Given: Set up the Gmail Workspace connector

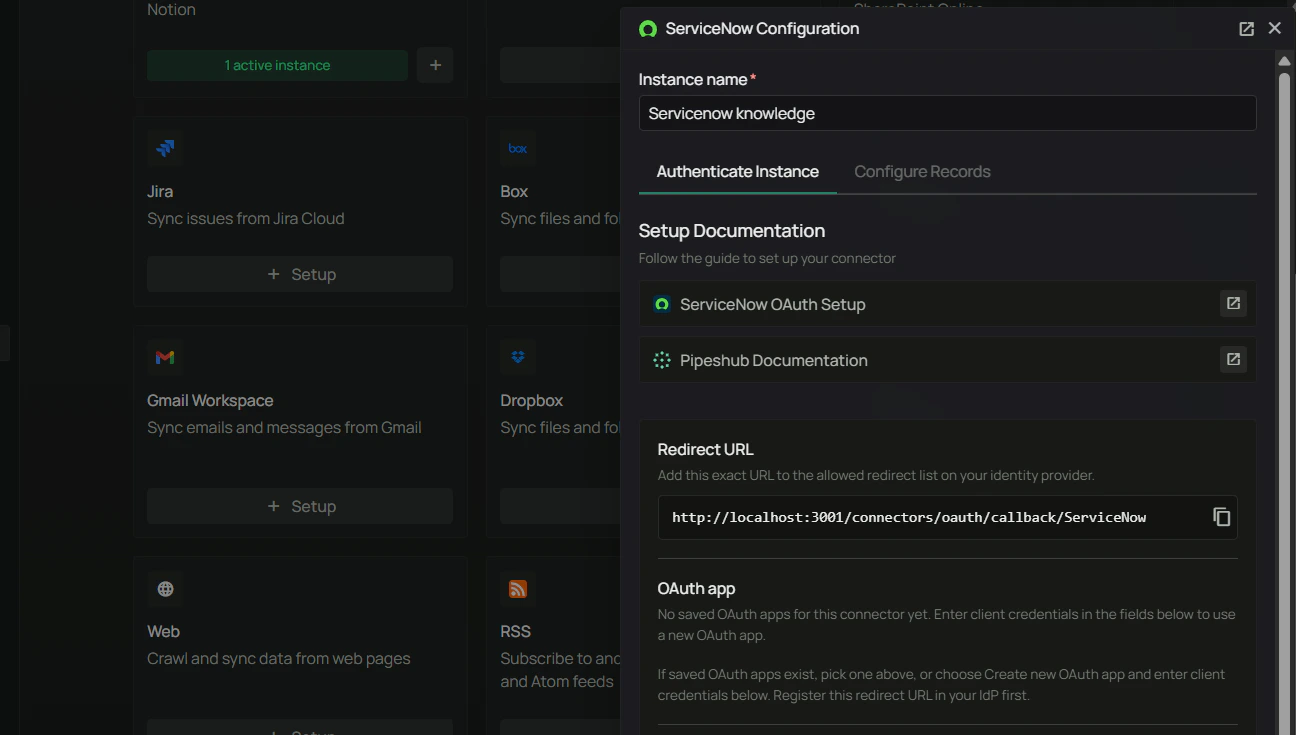Looking at the screenshot, I should [300, 506].
